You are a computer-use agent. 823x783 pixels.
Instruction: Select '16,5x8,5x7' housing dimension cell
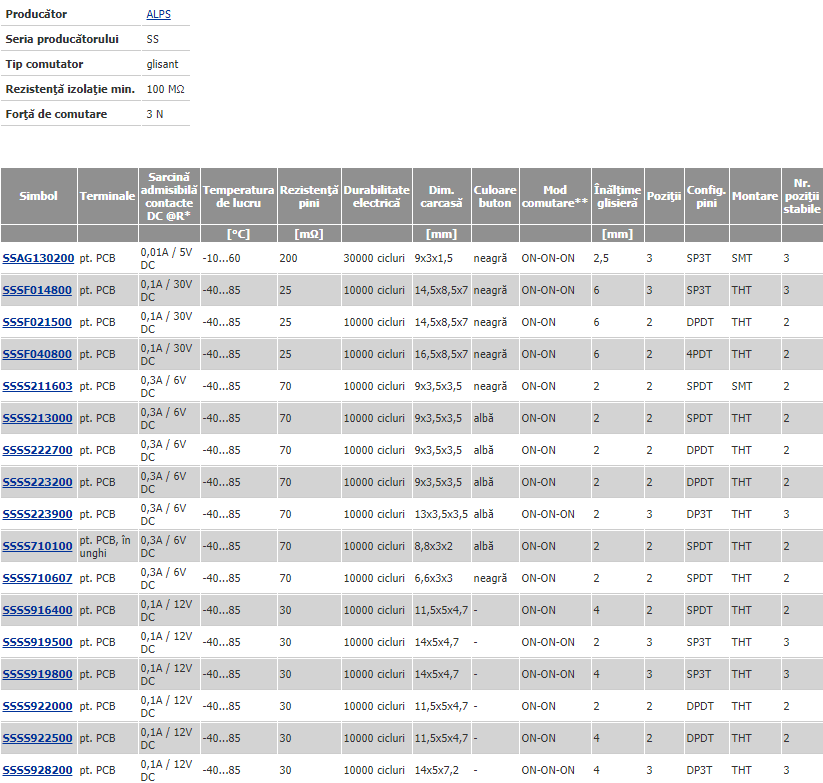click(441, 354)
